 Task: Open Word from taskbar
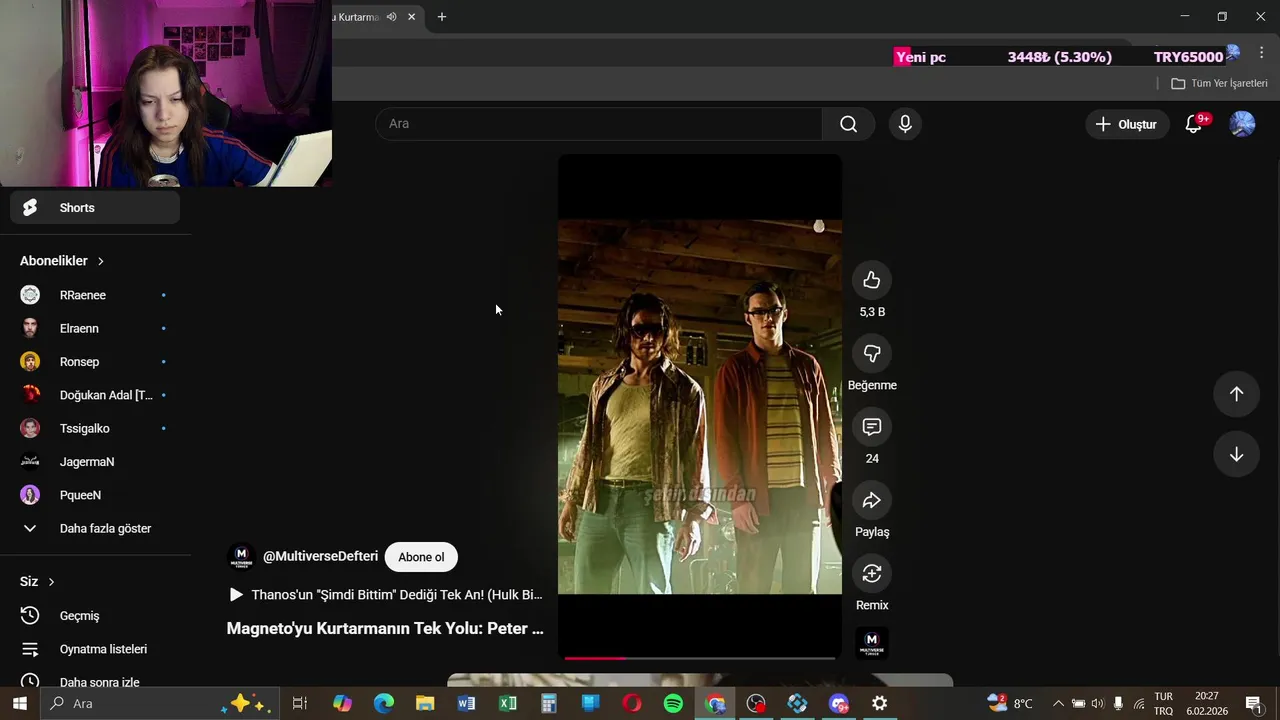466,704
